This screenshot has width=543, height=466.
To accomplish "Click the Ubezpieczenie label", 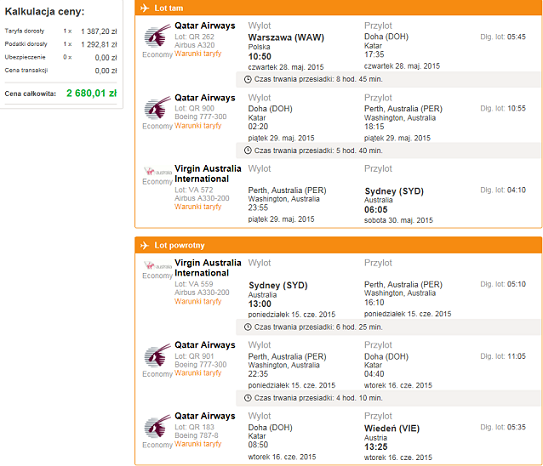I will [25, 57].
